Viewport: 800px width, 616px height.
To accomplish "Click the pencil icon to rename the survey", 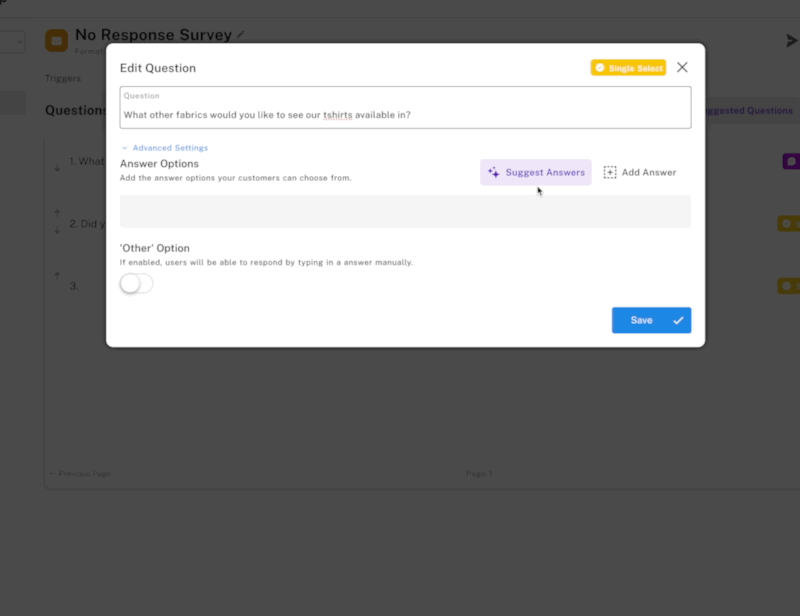I will (x=239, y=34).
